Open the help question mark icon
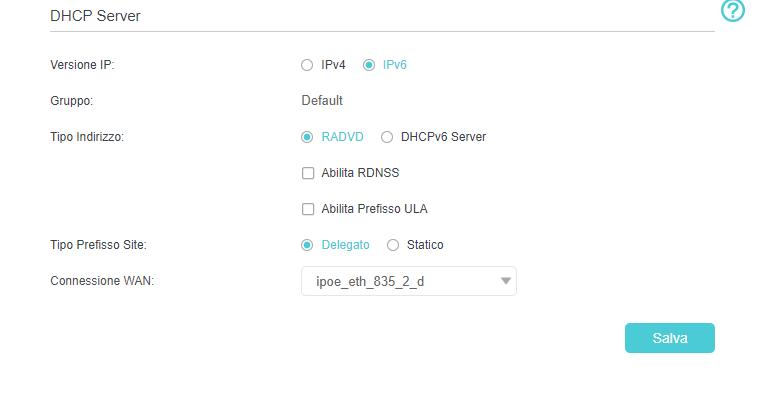 (x=733, y=10)
